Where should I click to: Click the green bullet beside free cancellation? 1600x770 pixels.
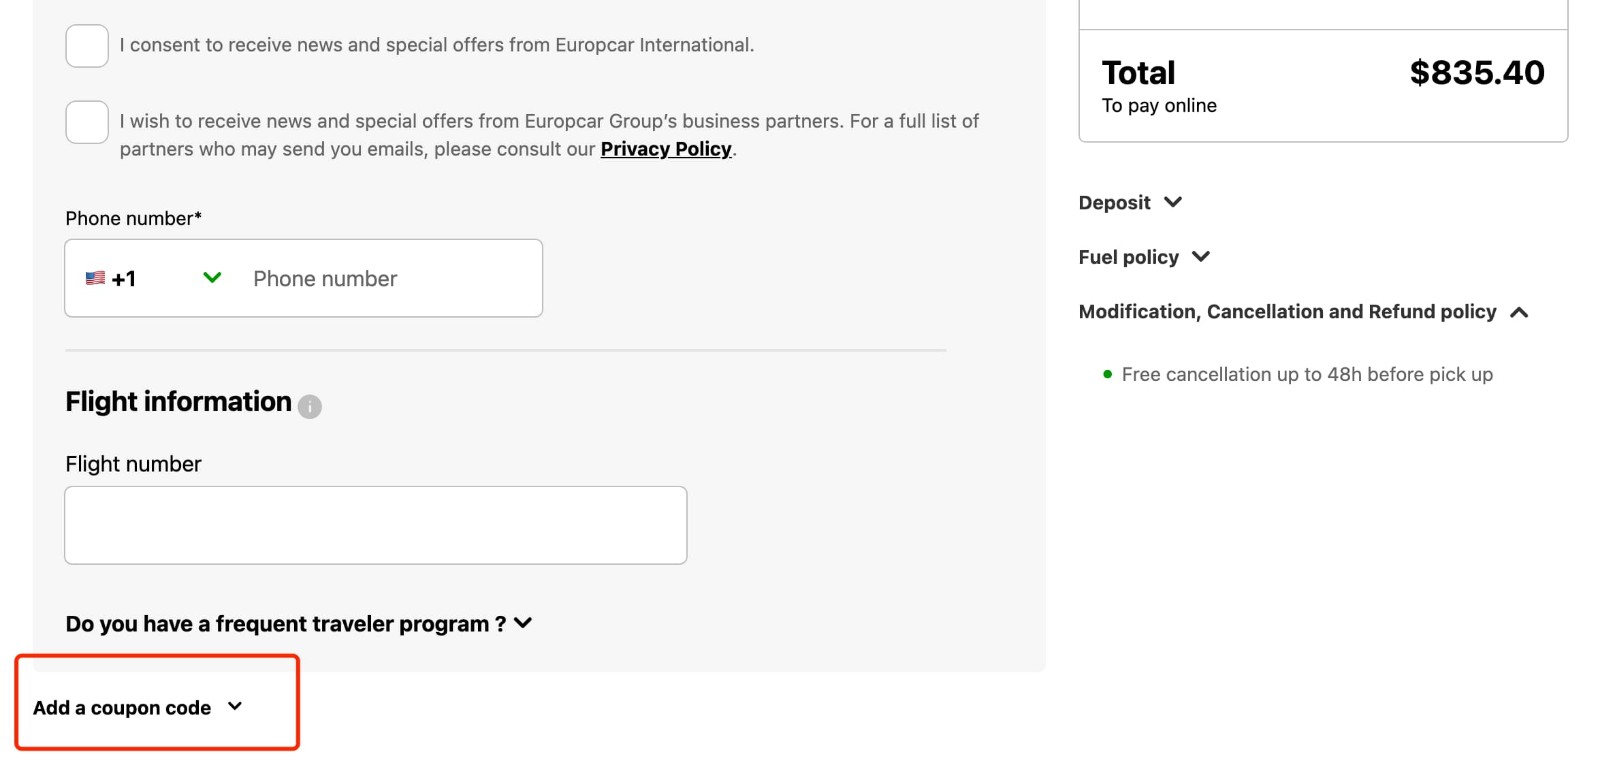1106,375
